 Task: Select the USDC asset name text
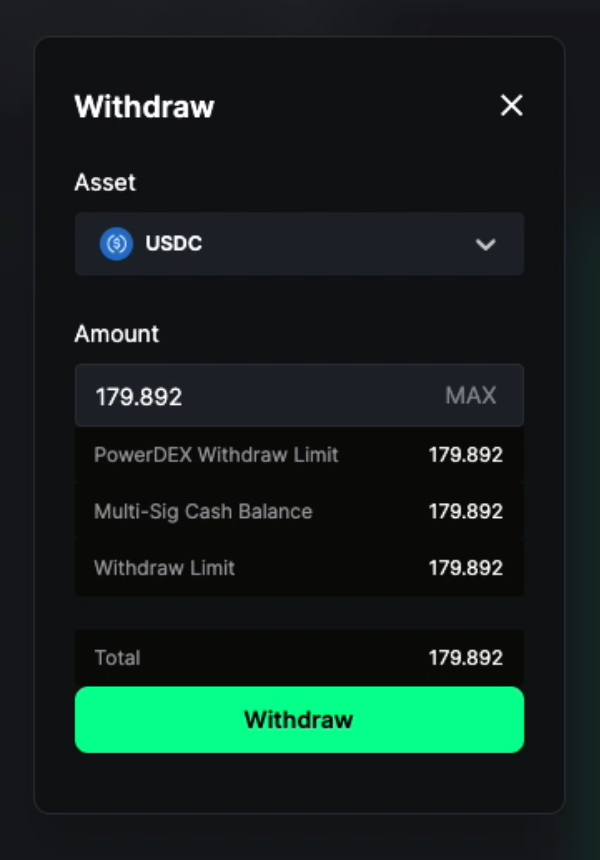174,243
